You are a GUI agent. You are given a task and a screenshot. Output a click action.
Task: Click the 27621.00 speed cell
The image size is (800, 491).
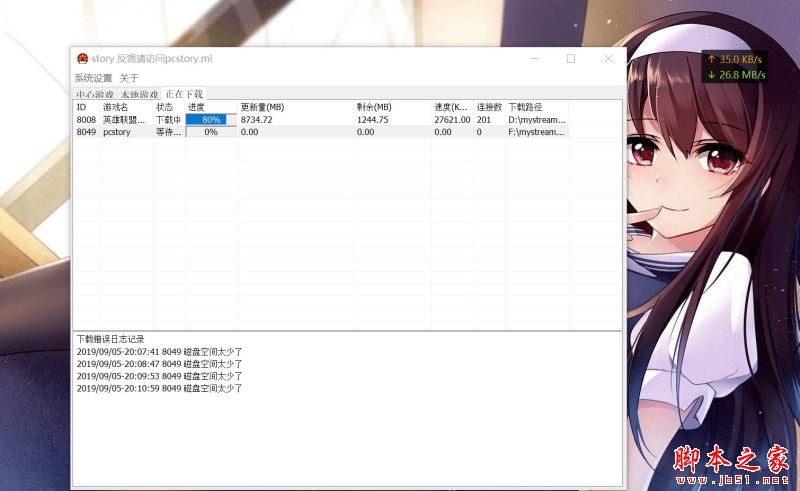[x=452, y=119]
